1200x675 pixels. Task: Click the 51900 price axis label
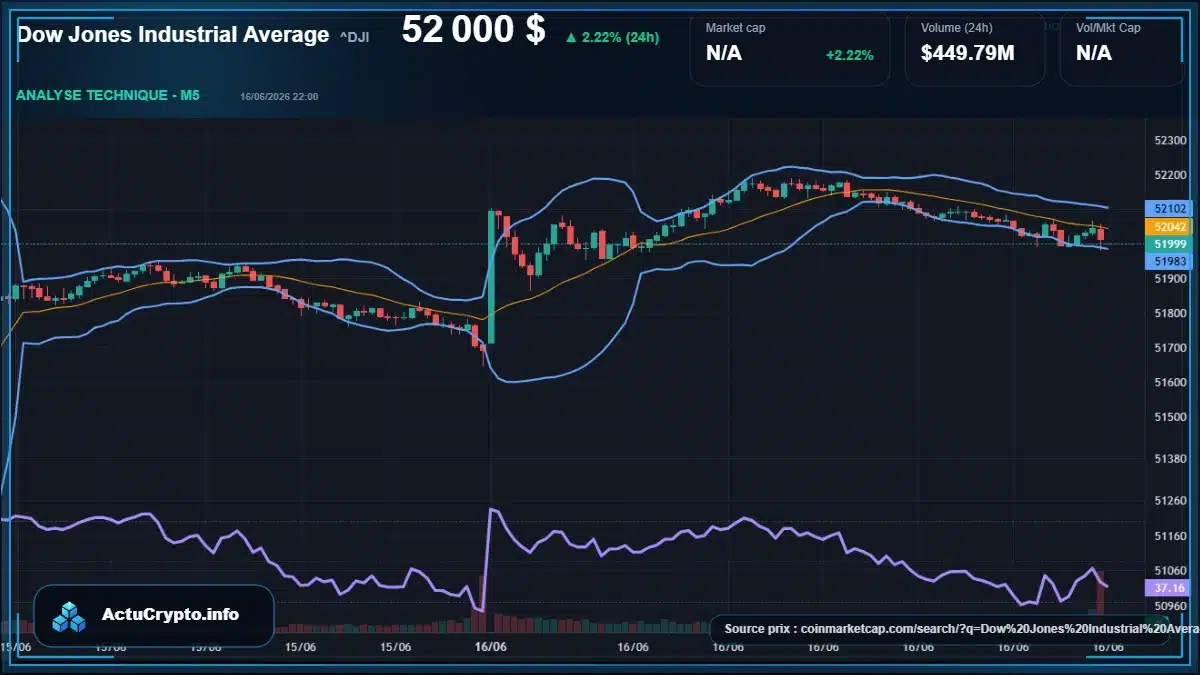coord(1169,280)
